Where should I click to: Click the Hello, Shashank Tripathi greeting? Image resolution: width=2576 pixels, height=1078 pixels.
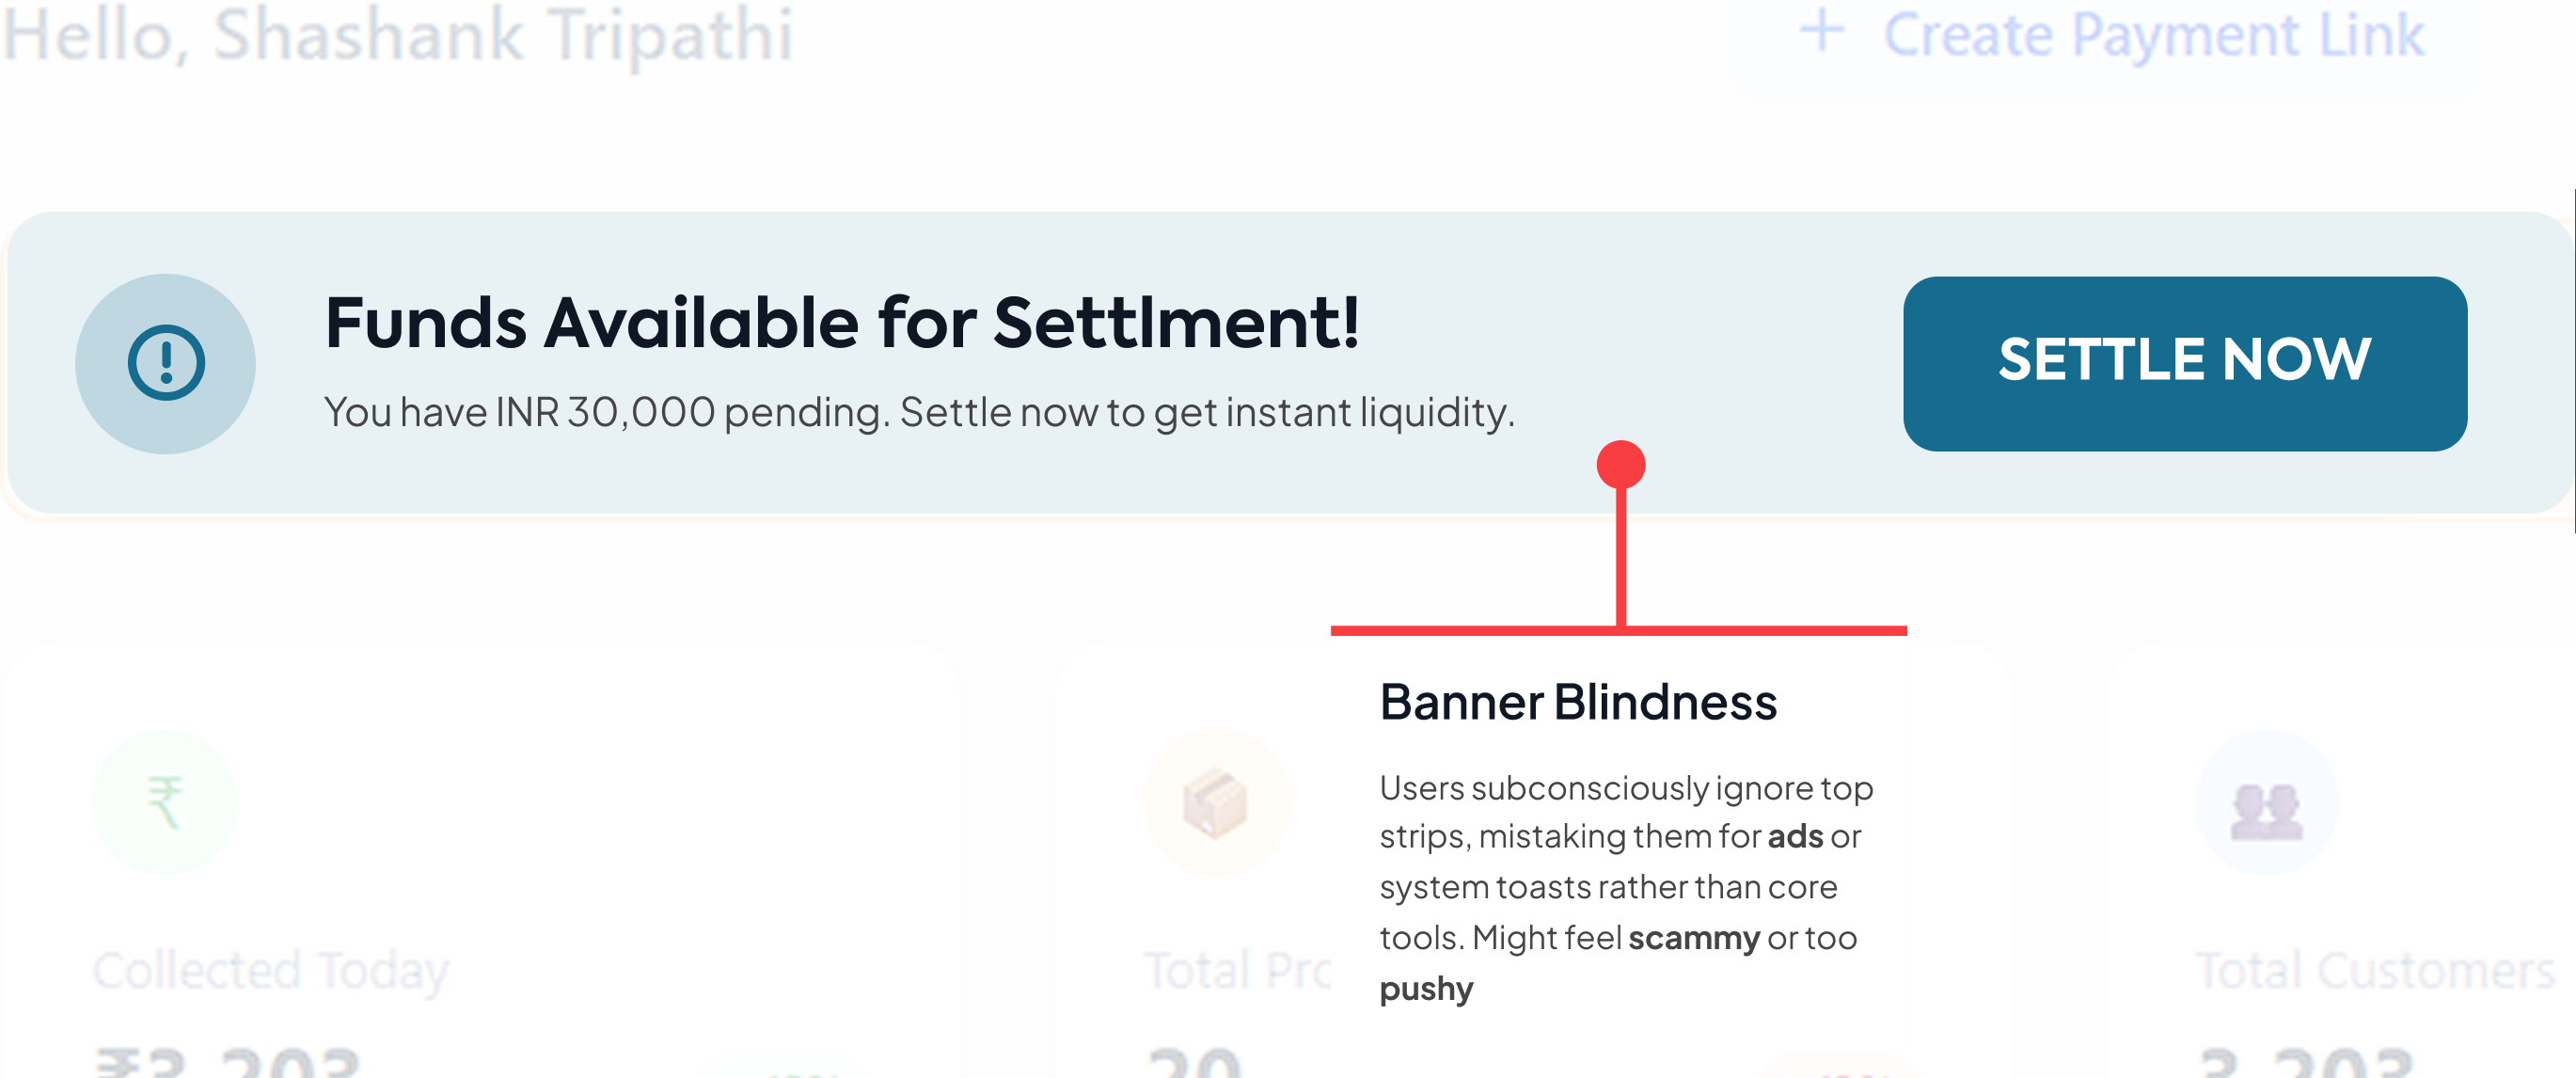point(398,35)
